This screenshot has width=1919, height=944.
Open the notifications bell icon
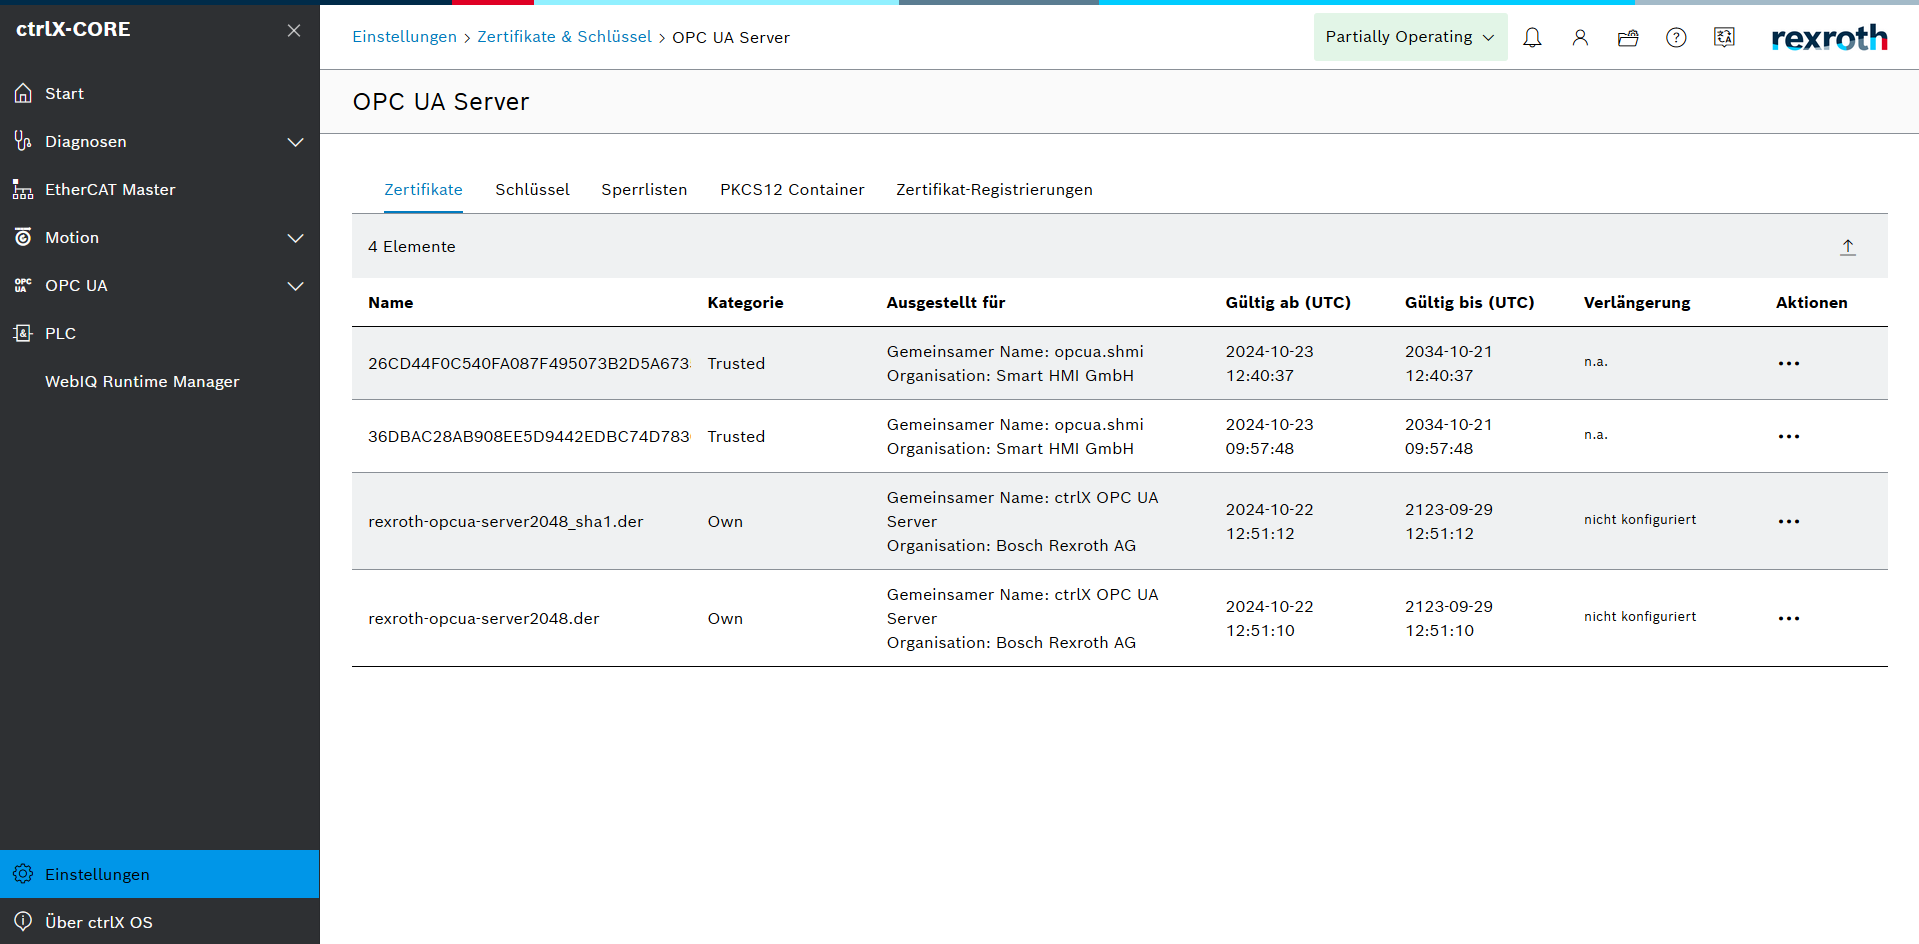tap(1531, 38)
